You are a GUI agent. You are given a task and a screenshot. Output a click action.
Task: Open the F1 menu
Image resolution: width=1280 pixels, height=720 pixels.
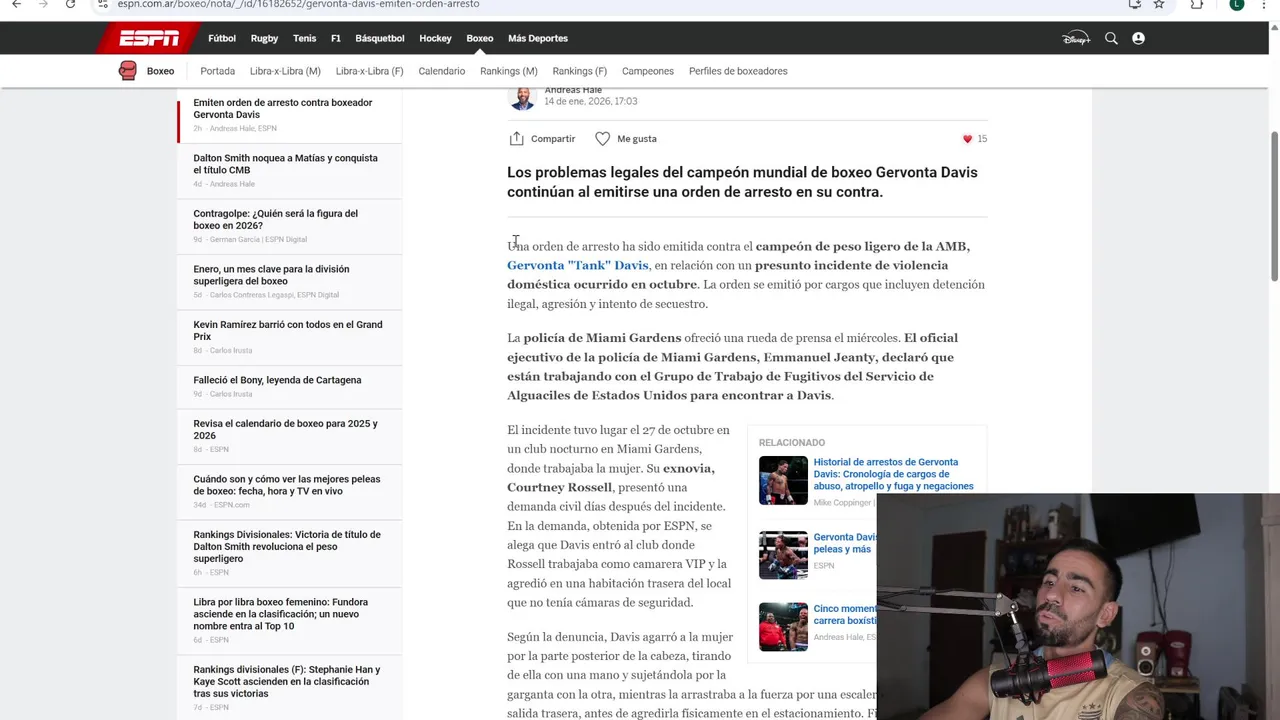point(336,38)
